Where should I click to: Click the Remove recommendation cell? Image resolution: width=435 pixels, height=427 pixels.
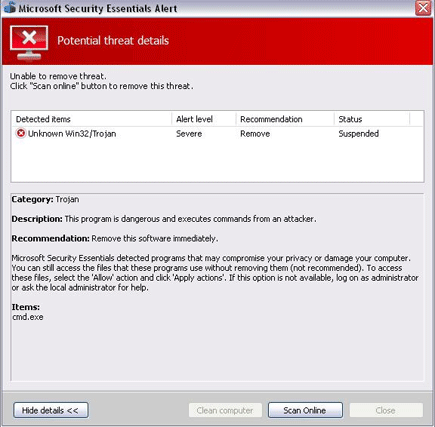(255, 134)
